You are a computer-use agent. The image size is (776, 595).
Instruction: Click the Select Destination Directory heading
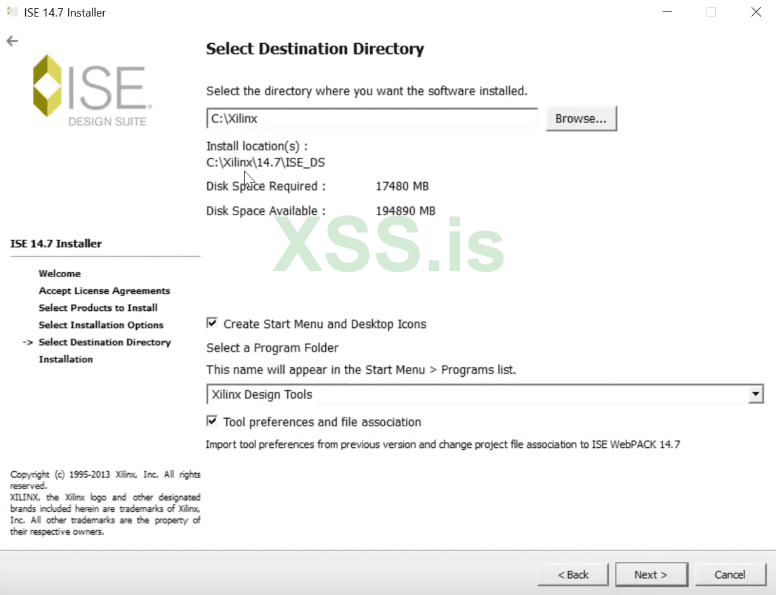point(315,49)
